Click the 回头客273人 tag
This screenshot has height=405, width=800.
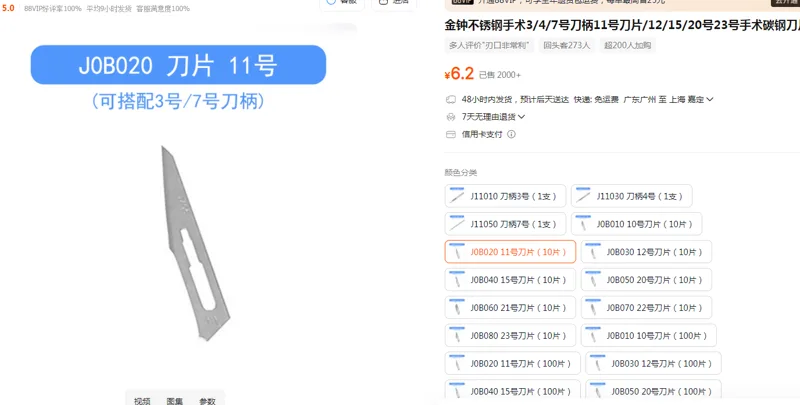[x=567, y=45]
